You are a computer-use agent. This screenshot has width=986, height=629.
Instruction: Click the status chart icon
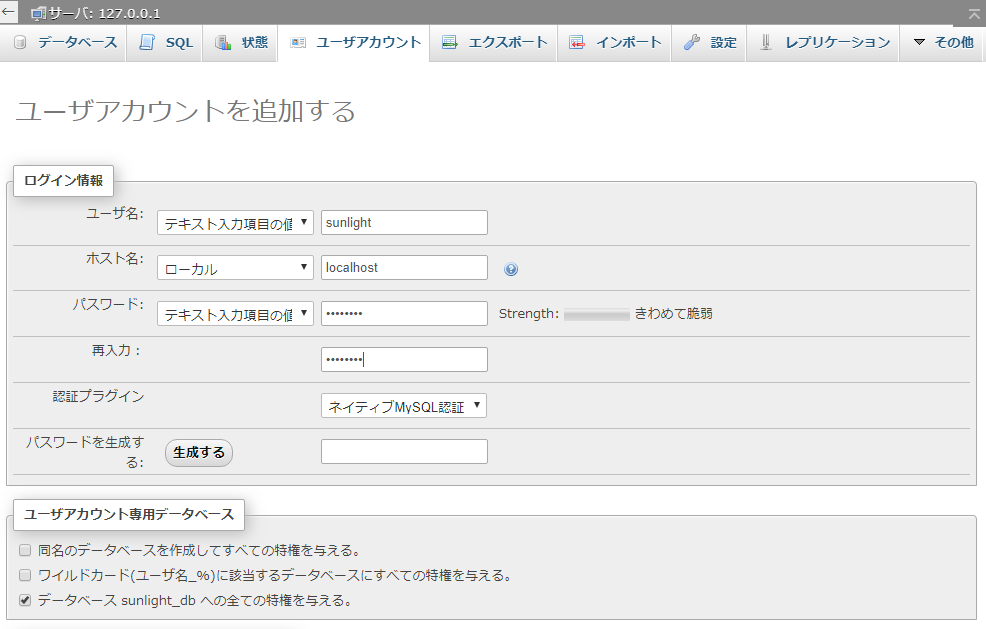[223, 43]
